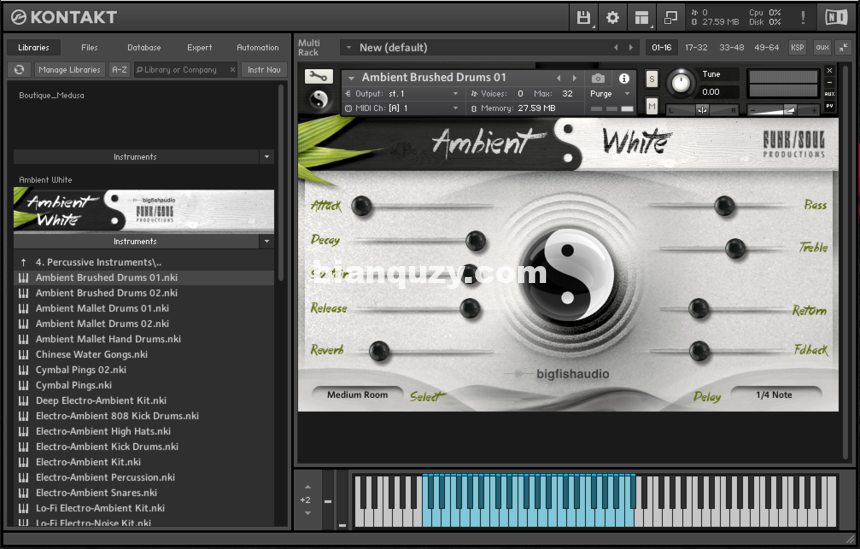Switch to the Expert tab
The height and width of the screenshot is (549, 860).
(x=199, y=48)
